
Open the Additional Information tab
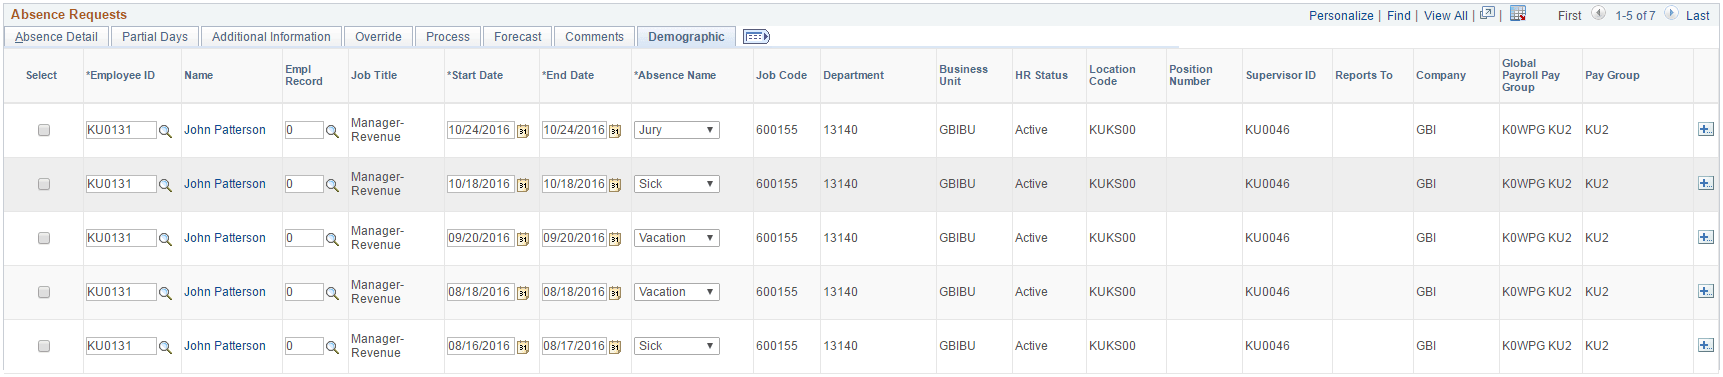tap(271, 37)
